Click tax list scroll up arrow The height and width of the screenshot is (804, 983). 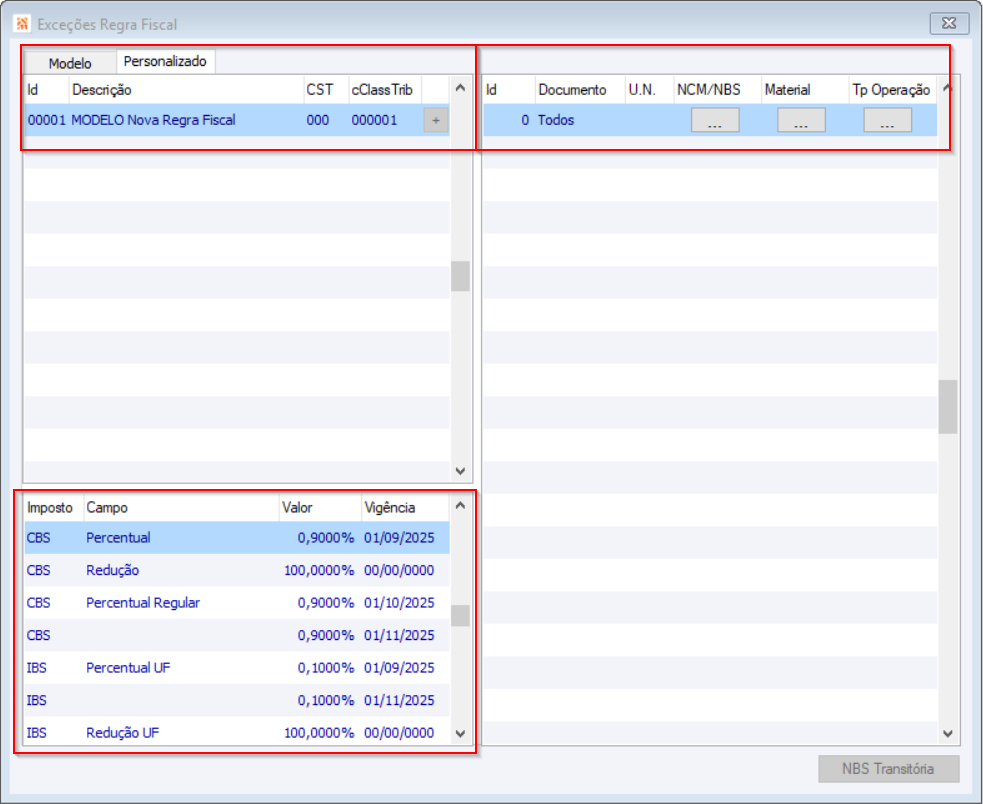460,505
